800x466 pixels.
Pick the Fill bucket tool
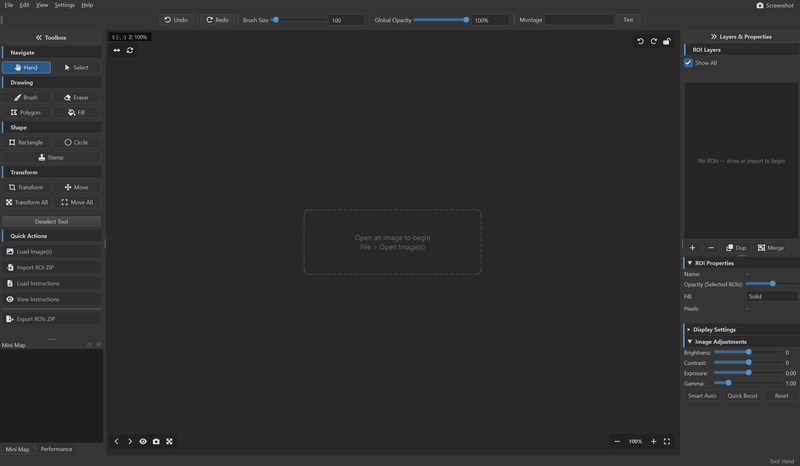[76, 113]
